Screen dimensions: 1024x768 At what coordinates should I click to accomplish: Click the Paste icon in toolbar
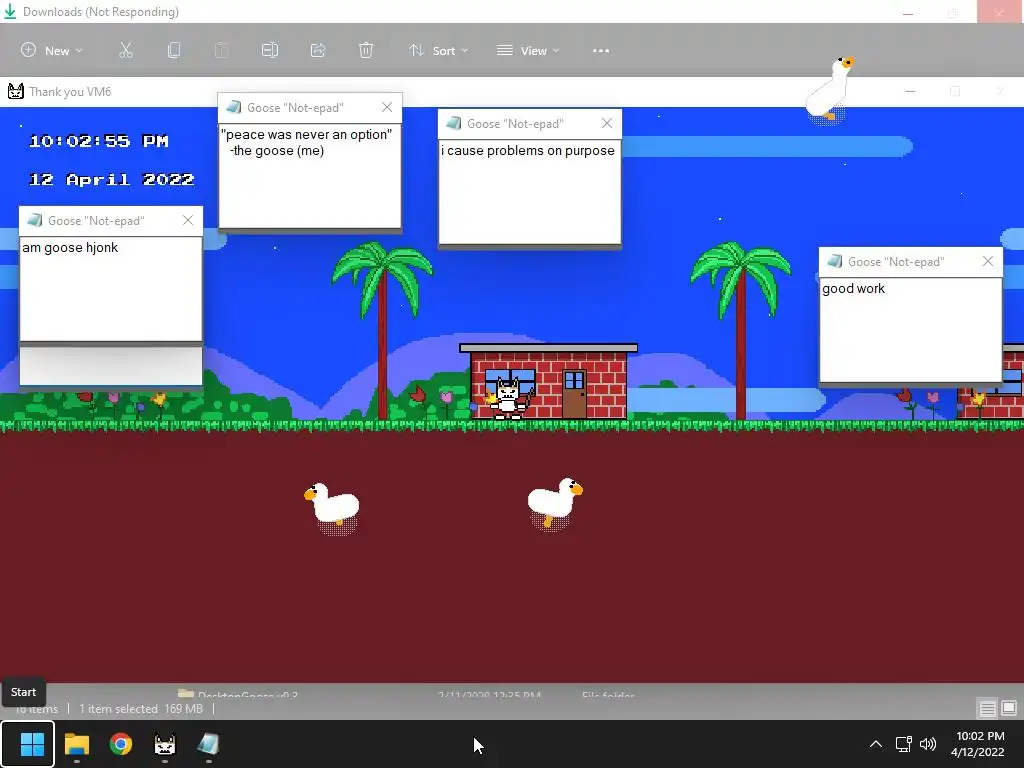pyautogui.click(x=222, y=50)
